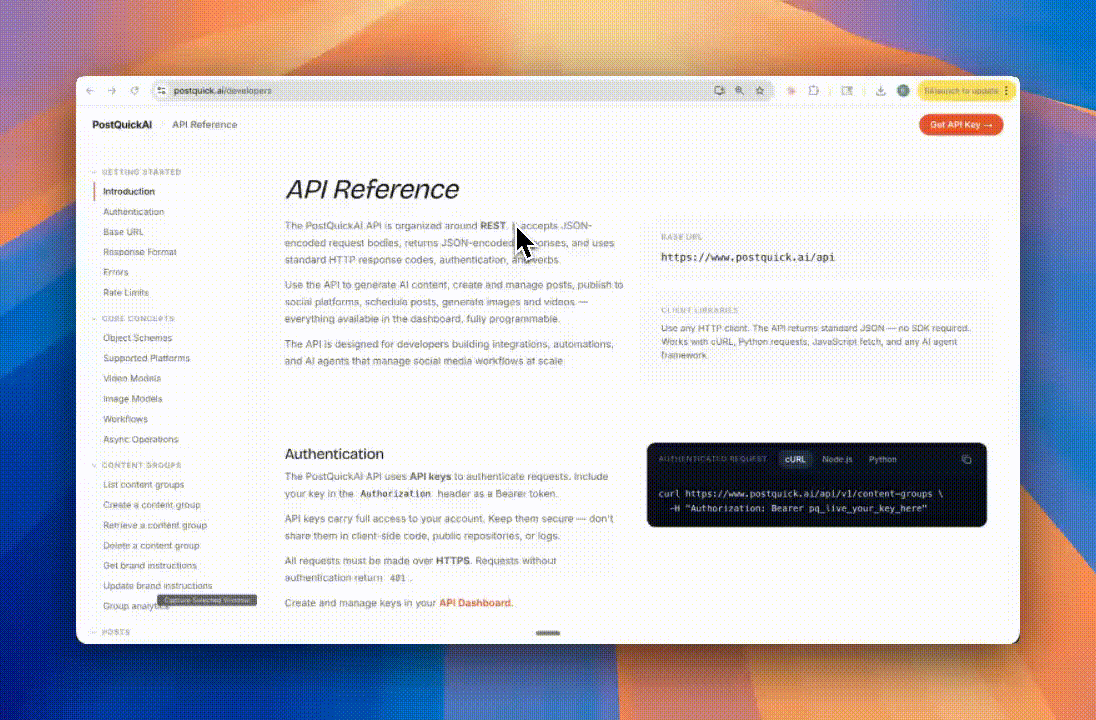
Task: Open Introduction in the sidebar
Action: [x=129, y=192]
